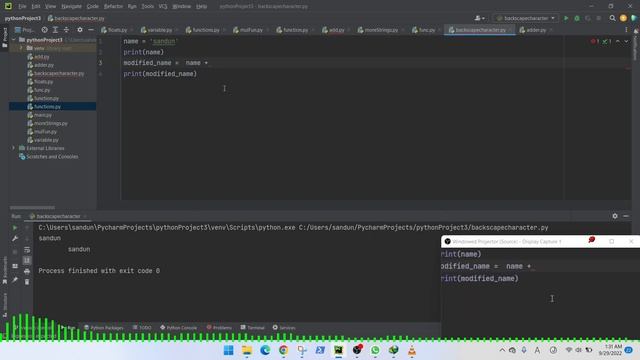Viewport: 640px width, 360px height.
Task: Open the Python Console tool window
Action: click(178, 328)
